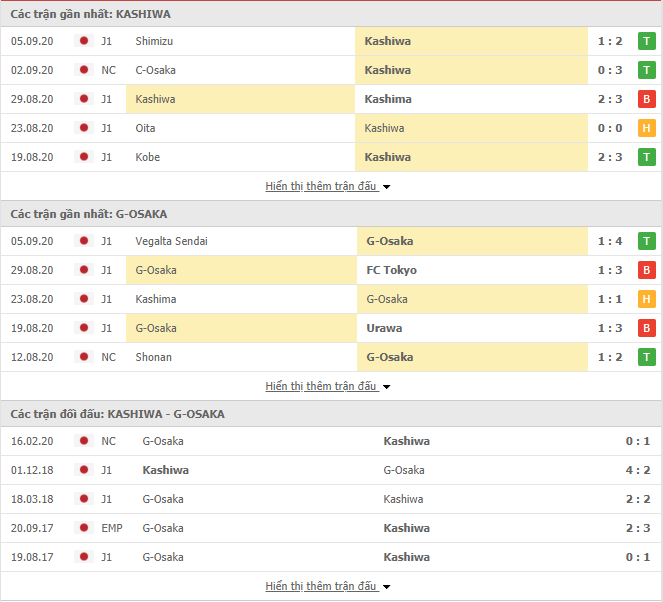Open the C-Osaka team link
Screen dimensions: 663x602
tap(155, 70)
